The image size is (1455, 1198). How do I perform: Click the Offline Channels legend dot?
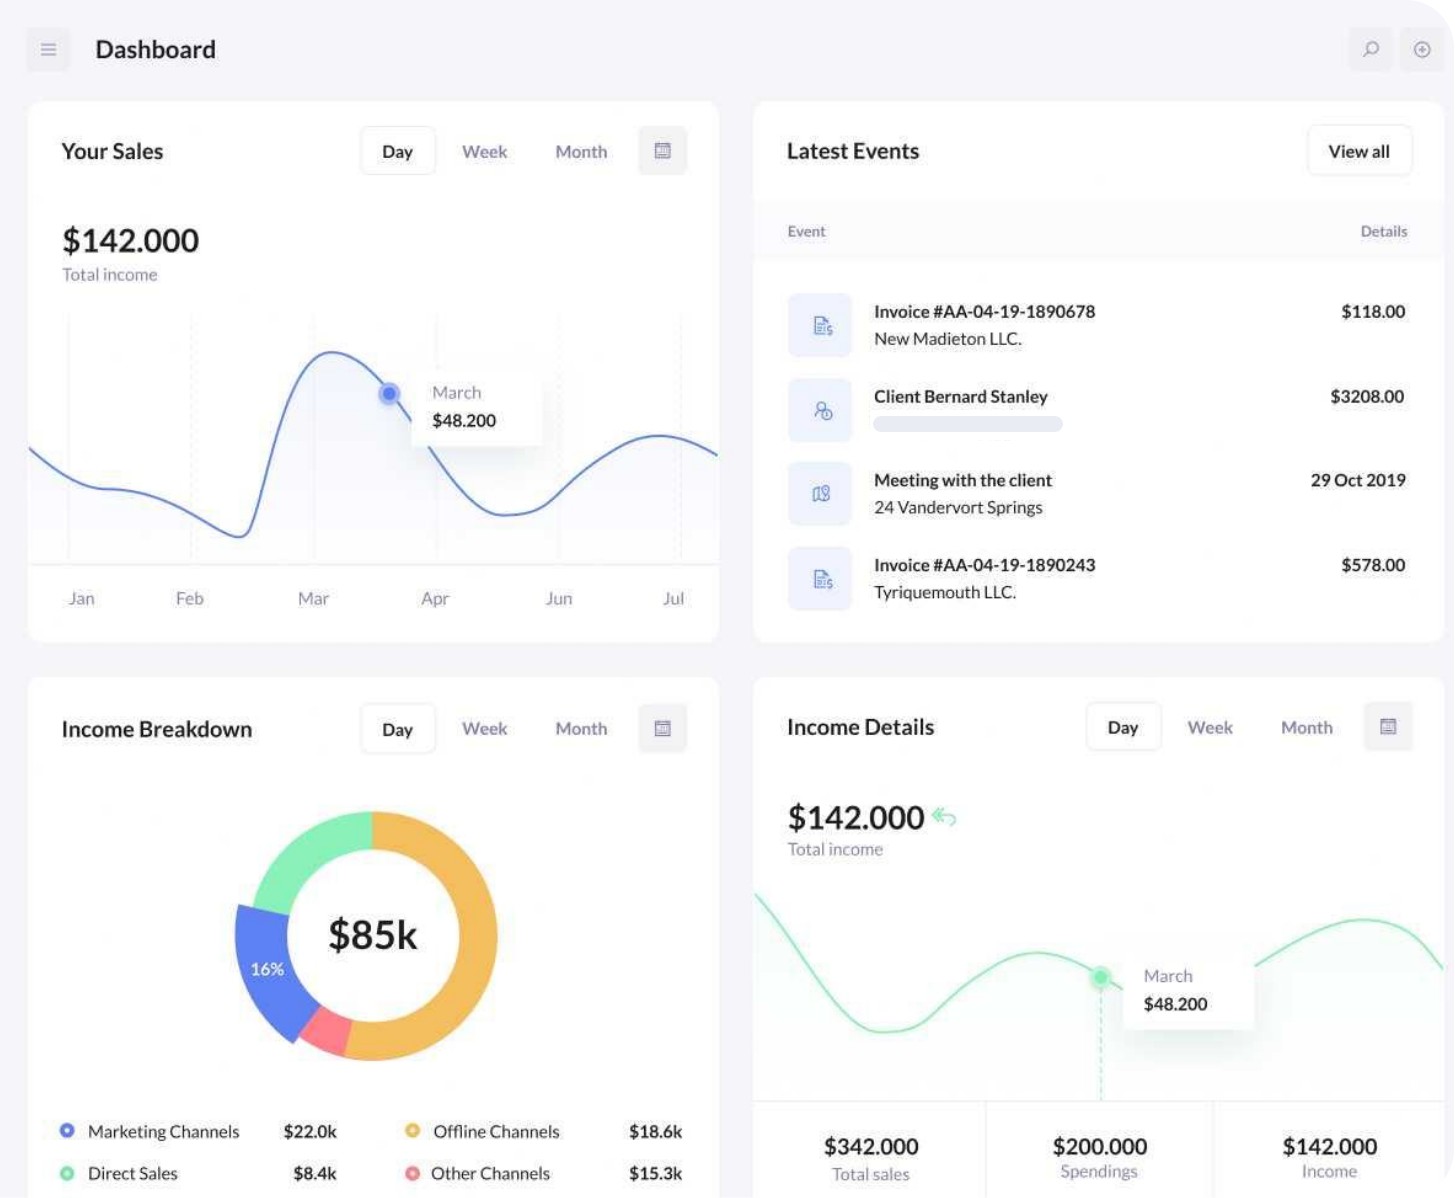pyautogui.click(x=412, y=1130)
